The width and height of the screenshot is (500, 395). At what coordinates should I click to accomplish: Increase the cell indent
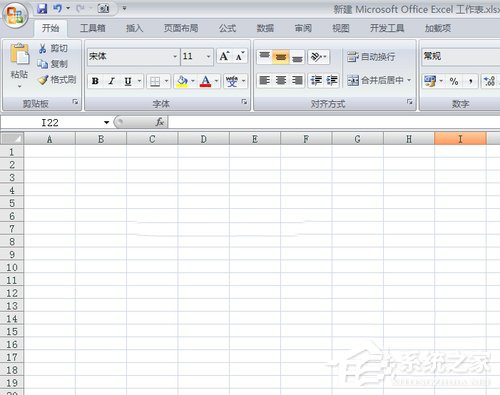pos(332,80)
